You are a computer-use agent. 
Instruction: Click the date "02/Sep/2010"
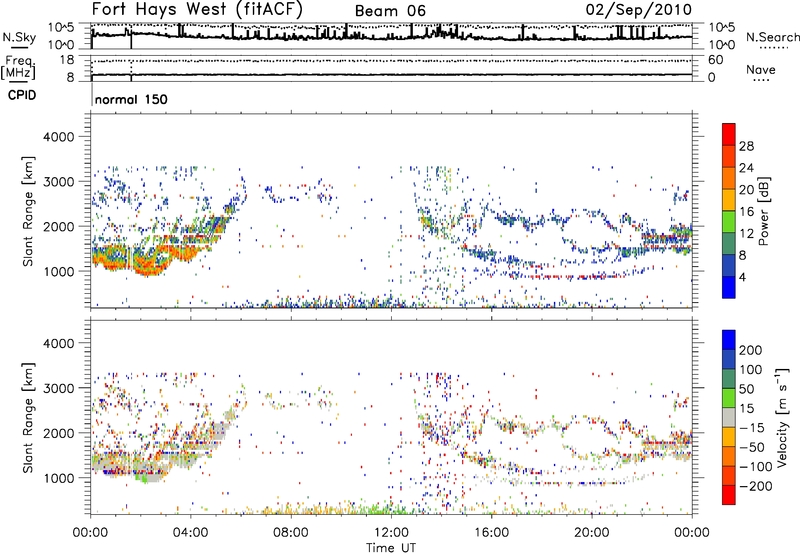coord(639,10)
